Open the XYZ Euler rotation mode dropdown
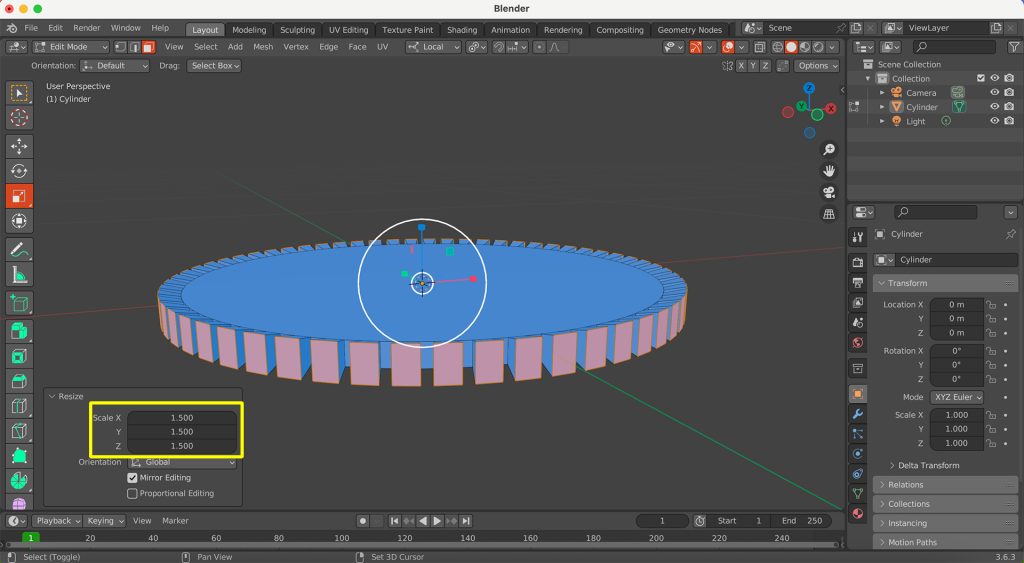This screenshot has height=563, width=1024. click(957, 397)
